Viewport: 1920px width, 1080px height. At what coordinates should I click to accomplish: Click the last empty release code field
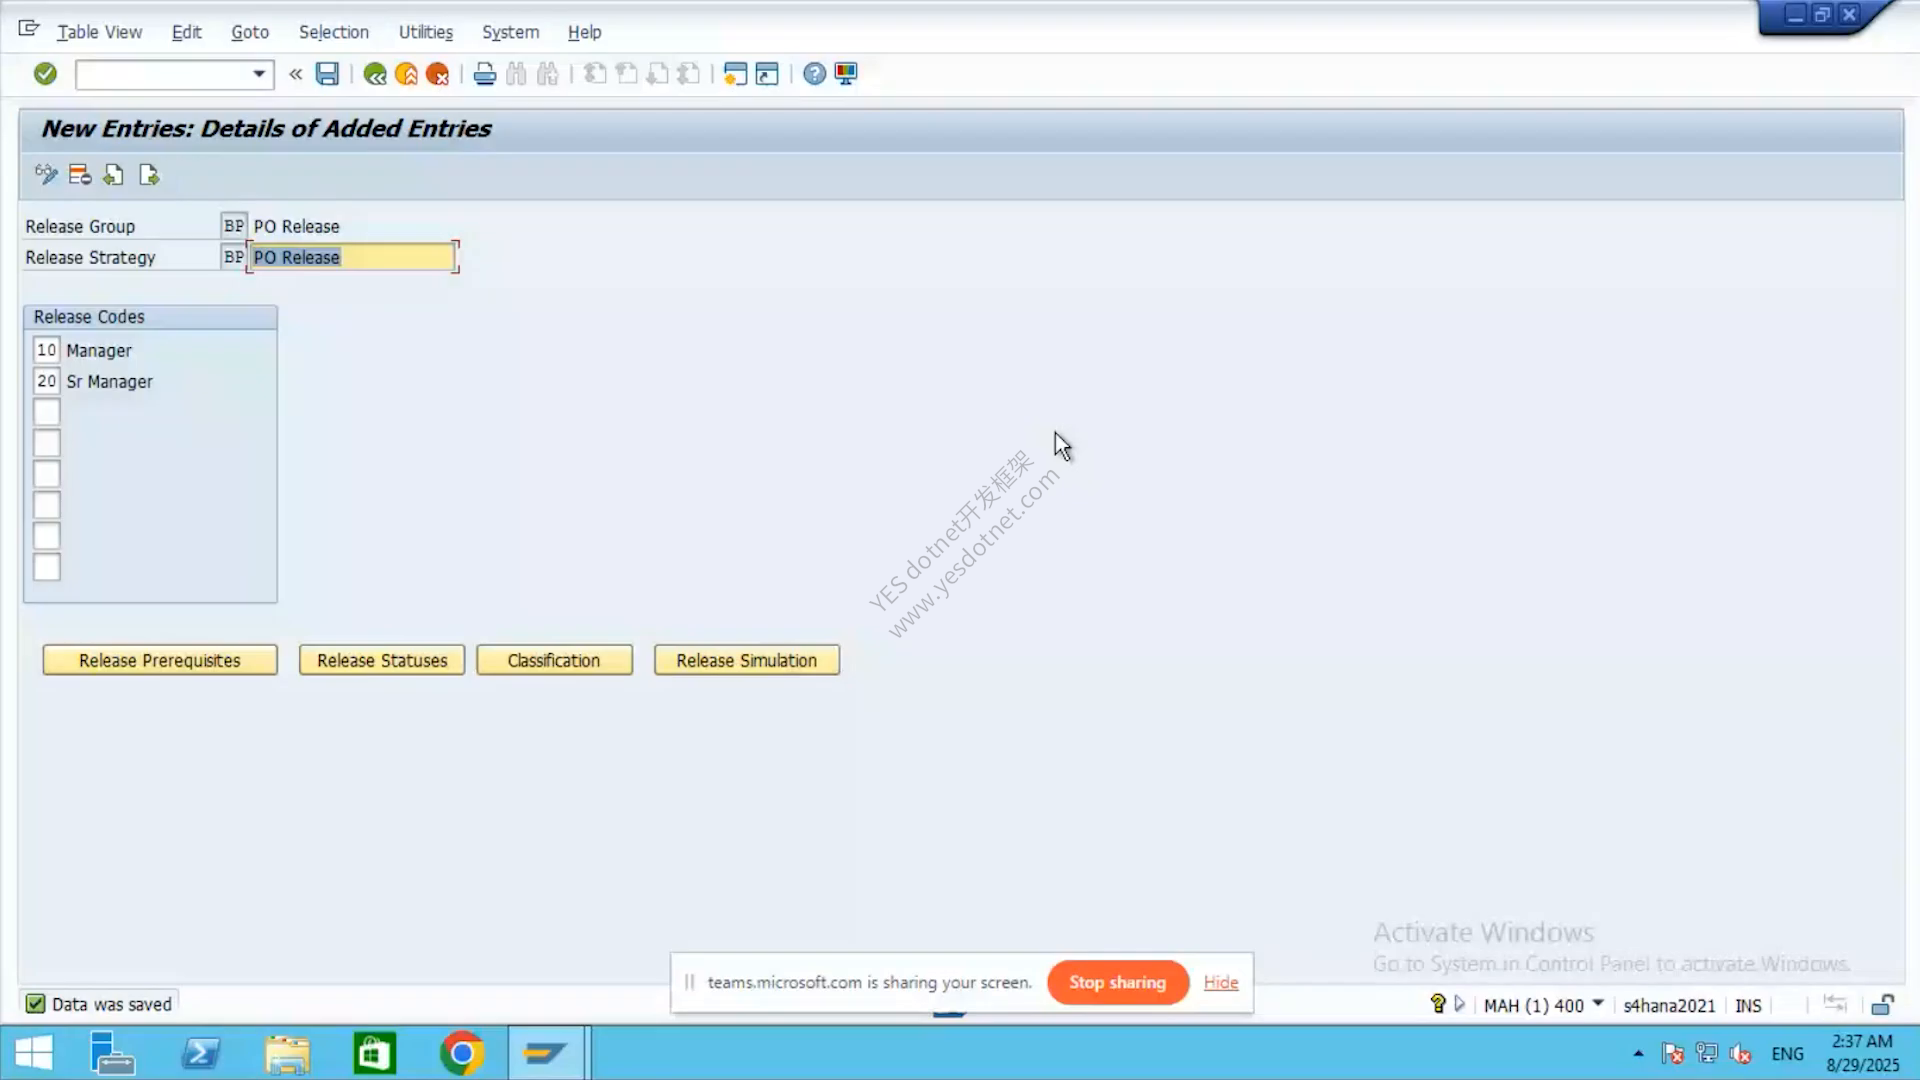(x=46, y=567)
